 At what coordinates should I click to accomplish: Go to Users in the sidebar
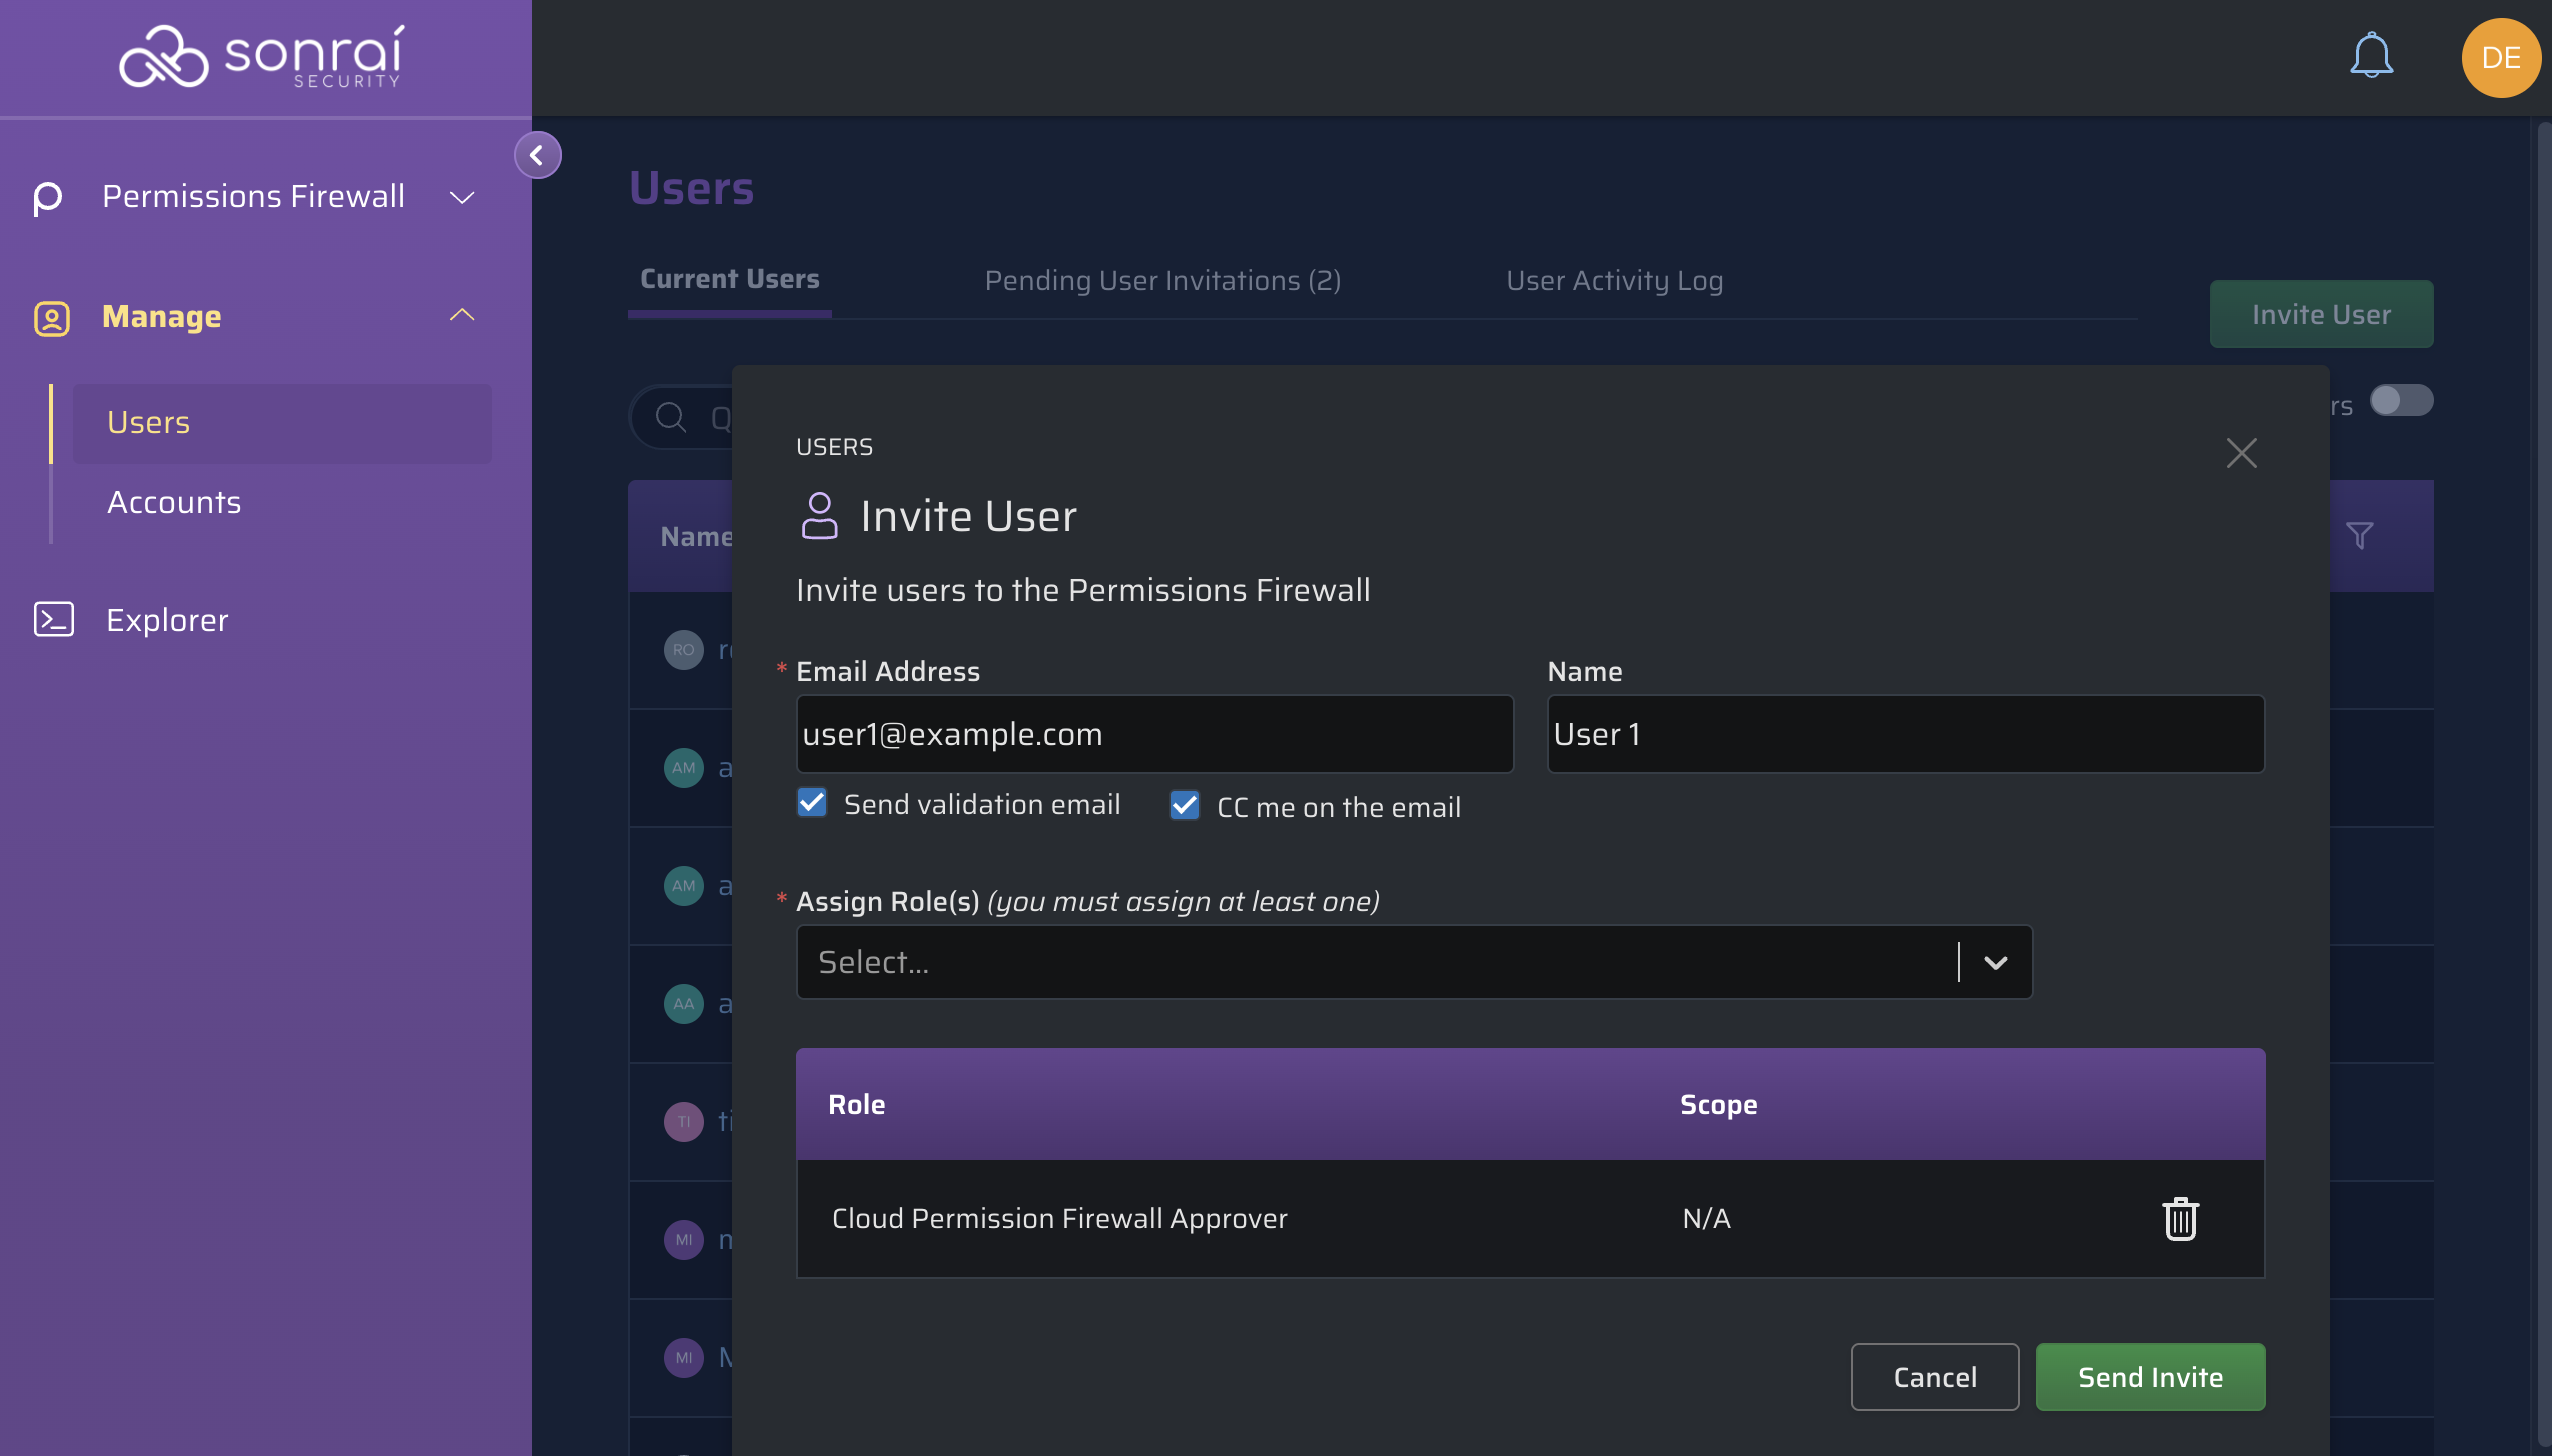pos(282,423)
